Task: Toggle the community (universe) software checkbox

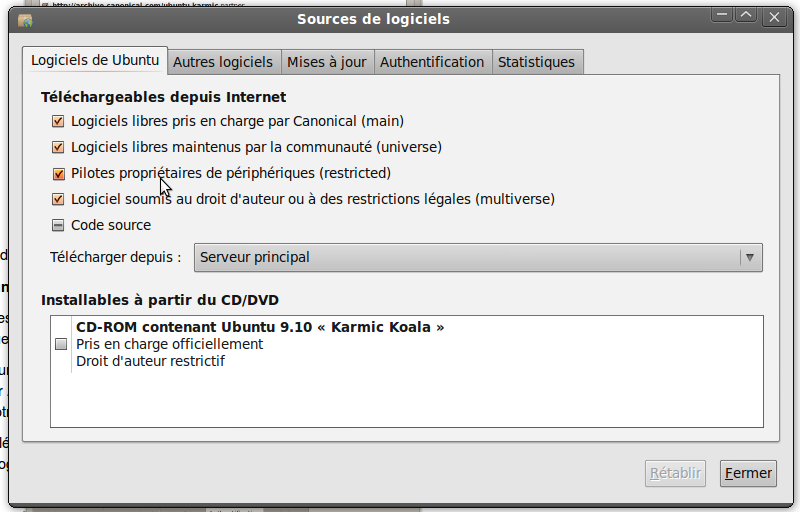Action: pyautogui.click(x=58, y=147)
